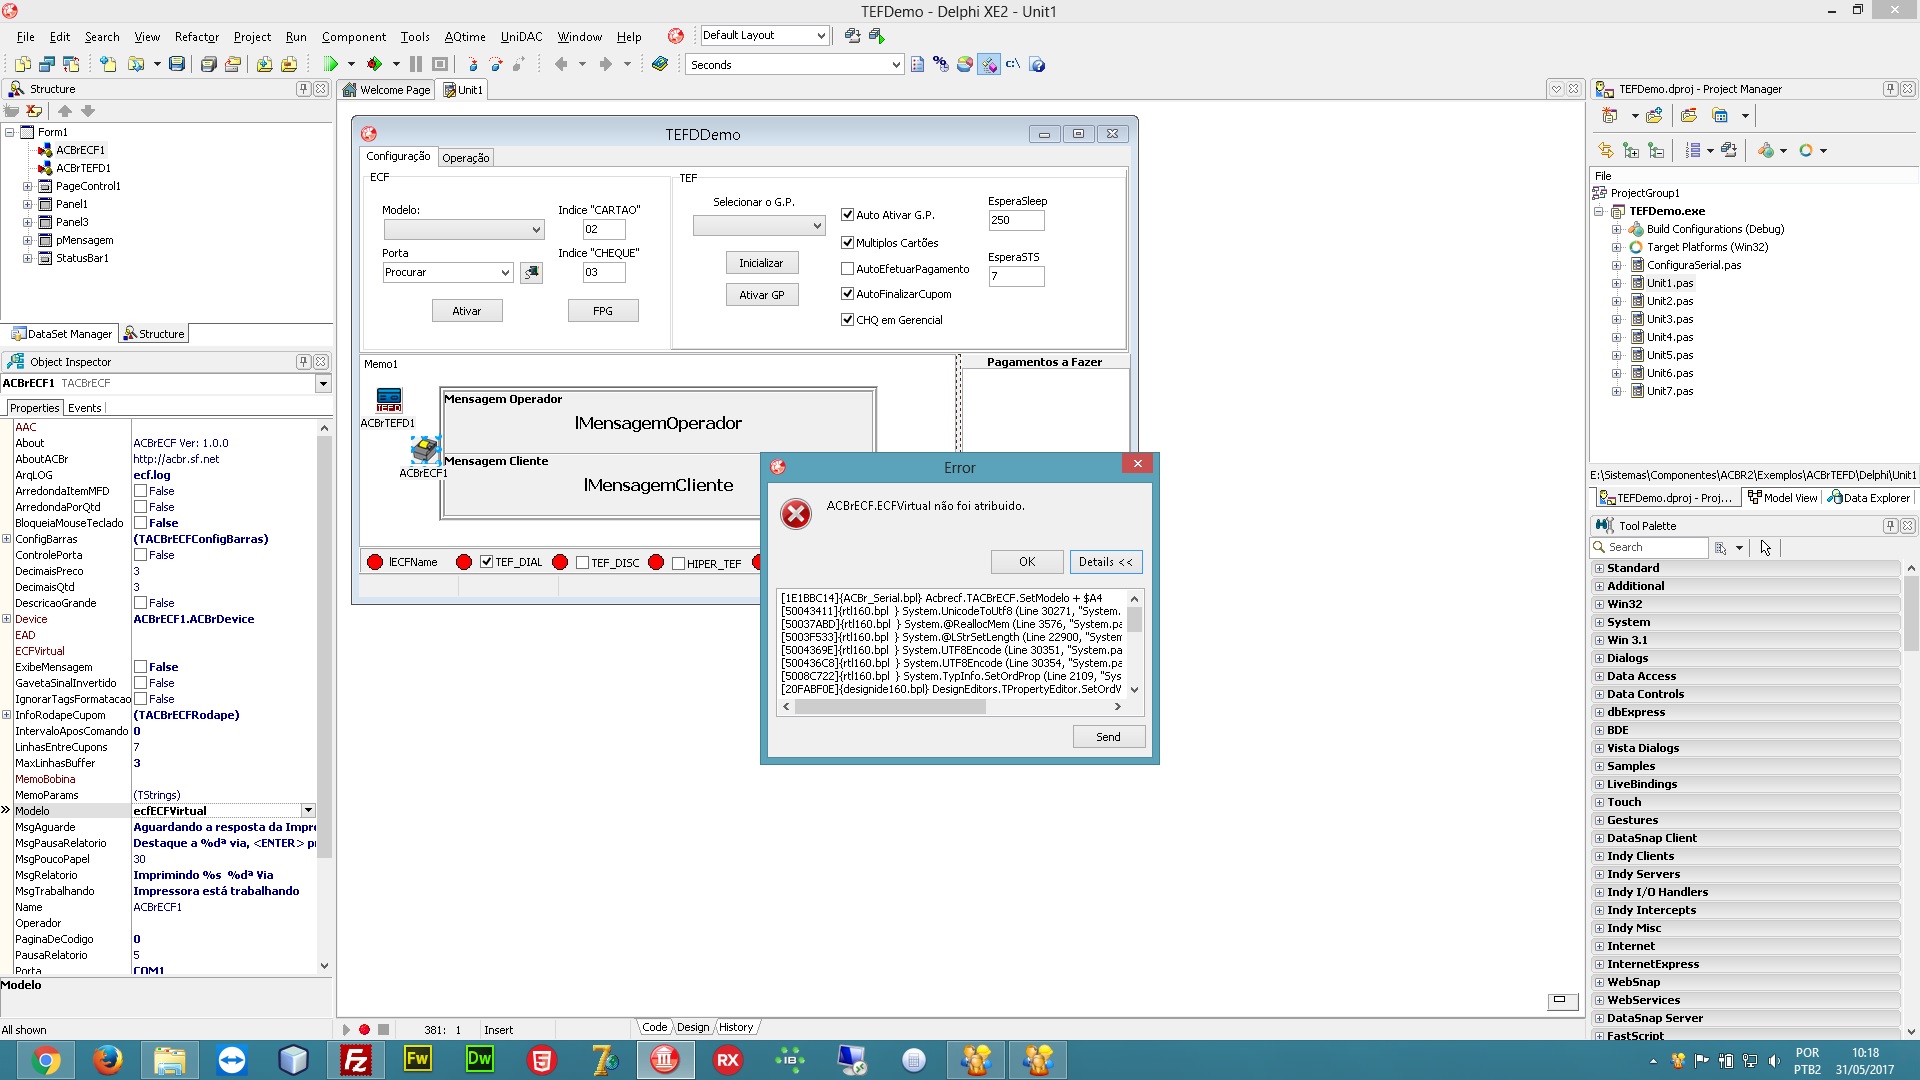Screen dimensions: 1920x1080
Task: Click the Open Project folder icon
Action: click(x=232, y=64)
